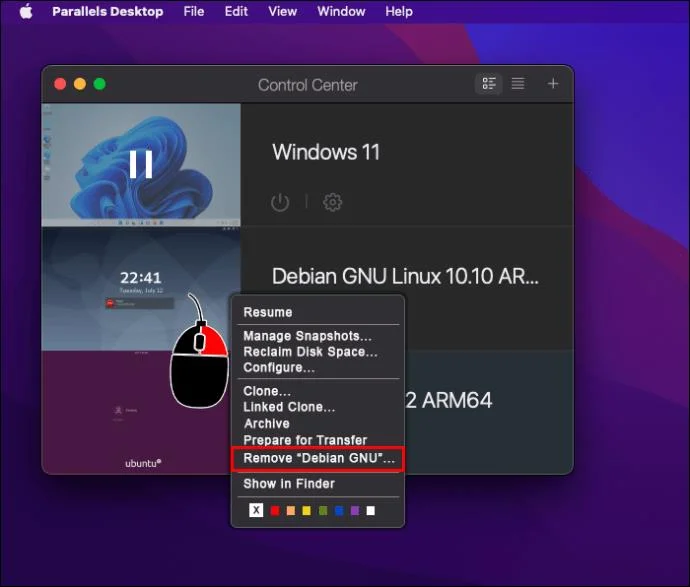The image size is (690, 587).
Task: Switch Control Center to compact list view
Action: [x=518, y=84]
